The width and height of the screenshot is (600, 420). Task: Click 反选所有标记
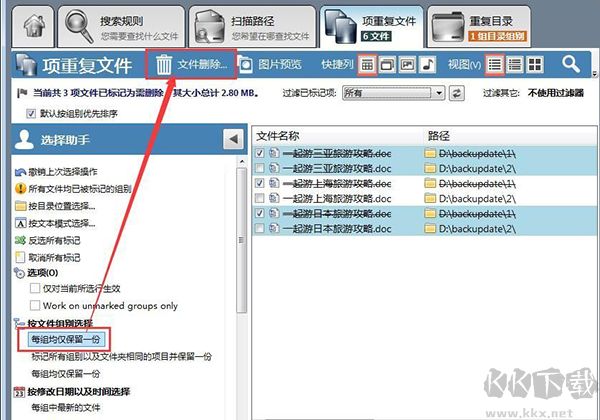click(54, 241)
